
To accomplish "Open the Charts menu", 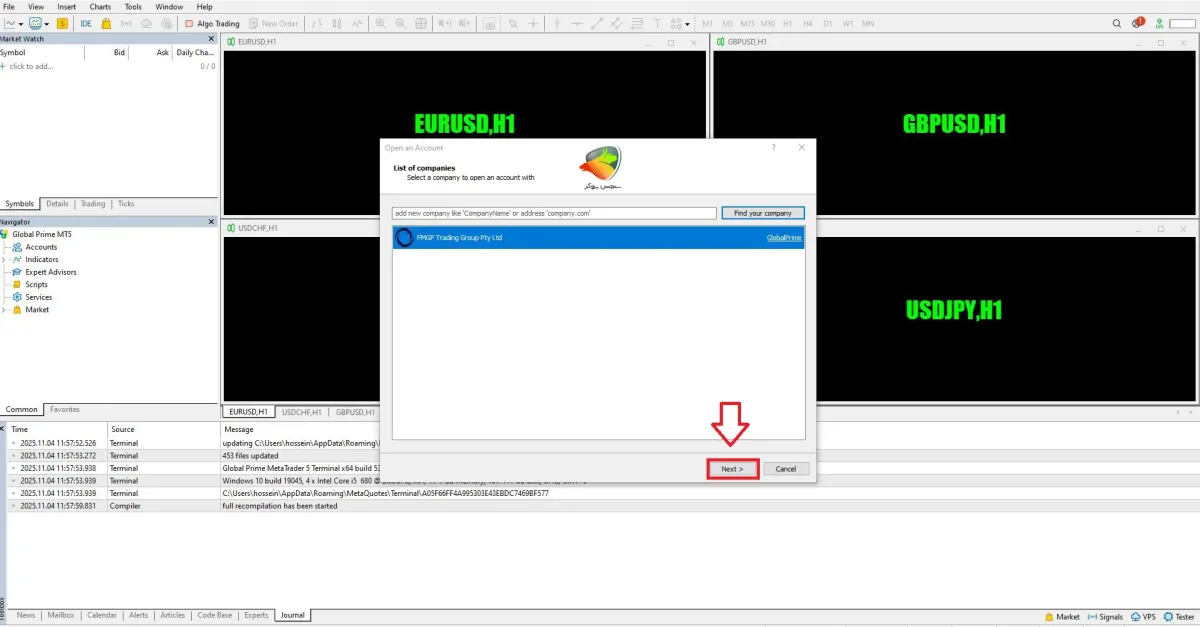I will (x=100, y=6).
